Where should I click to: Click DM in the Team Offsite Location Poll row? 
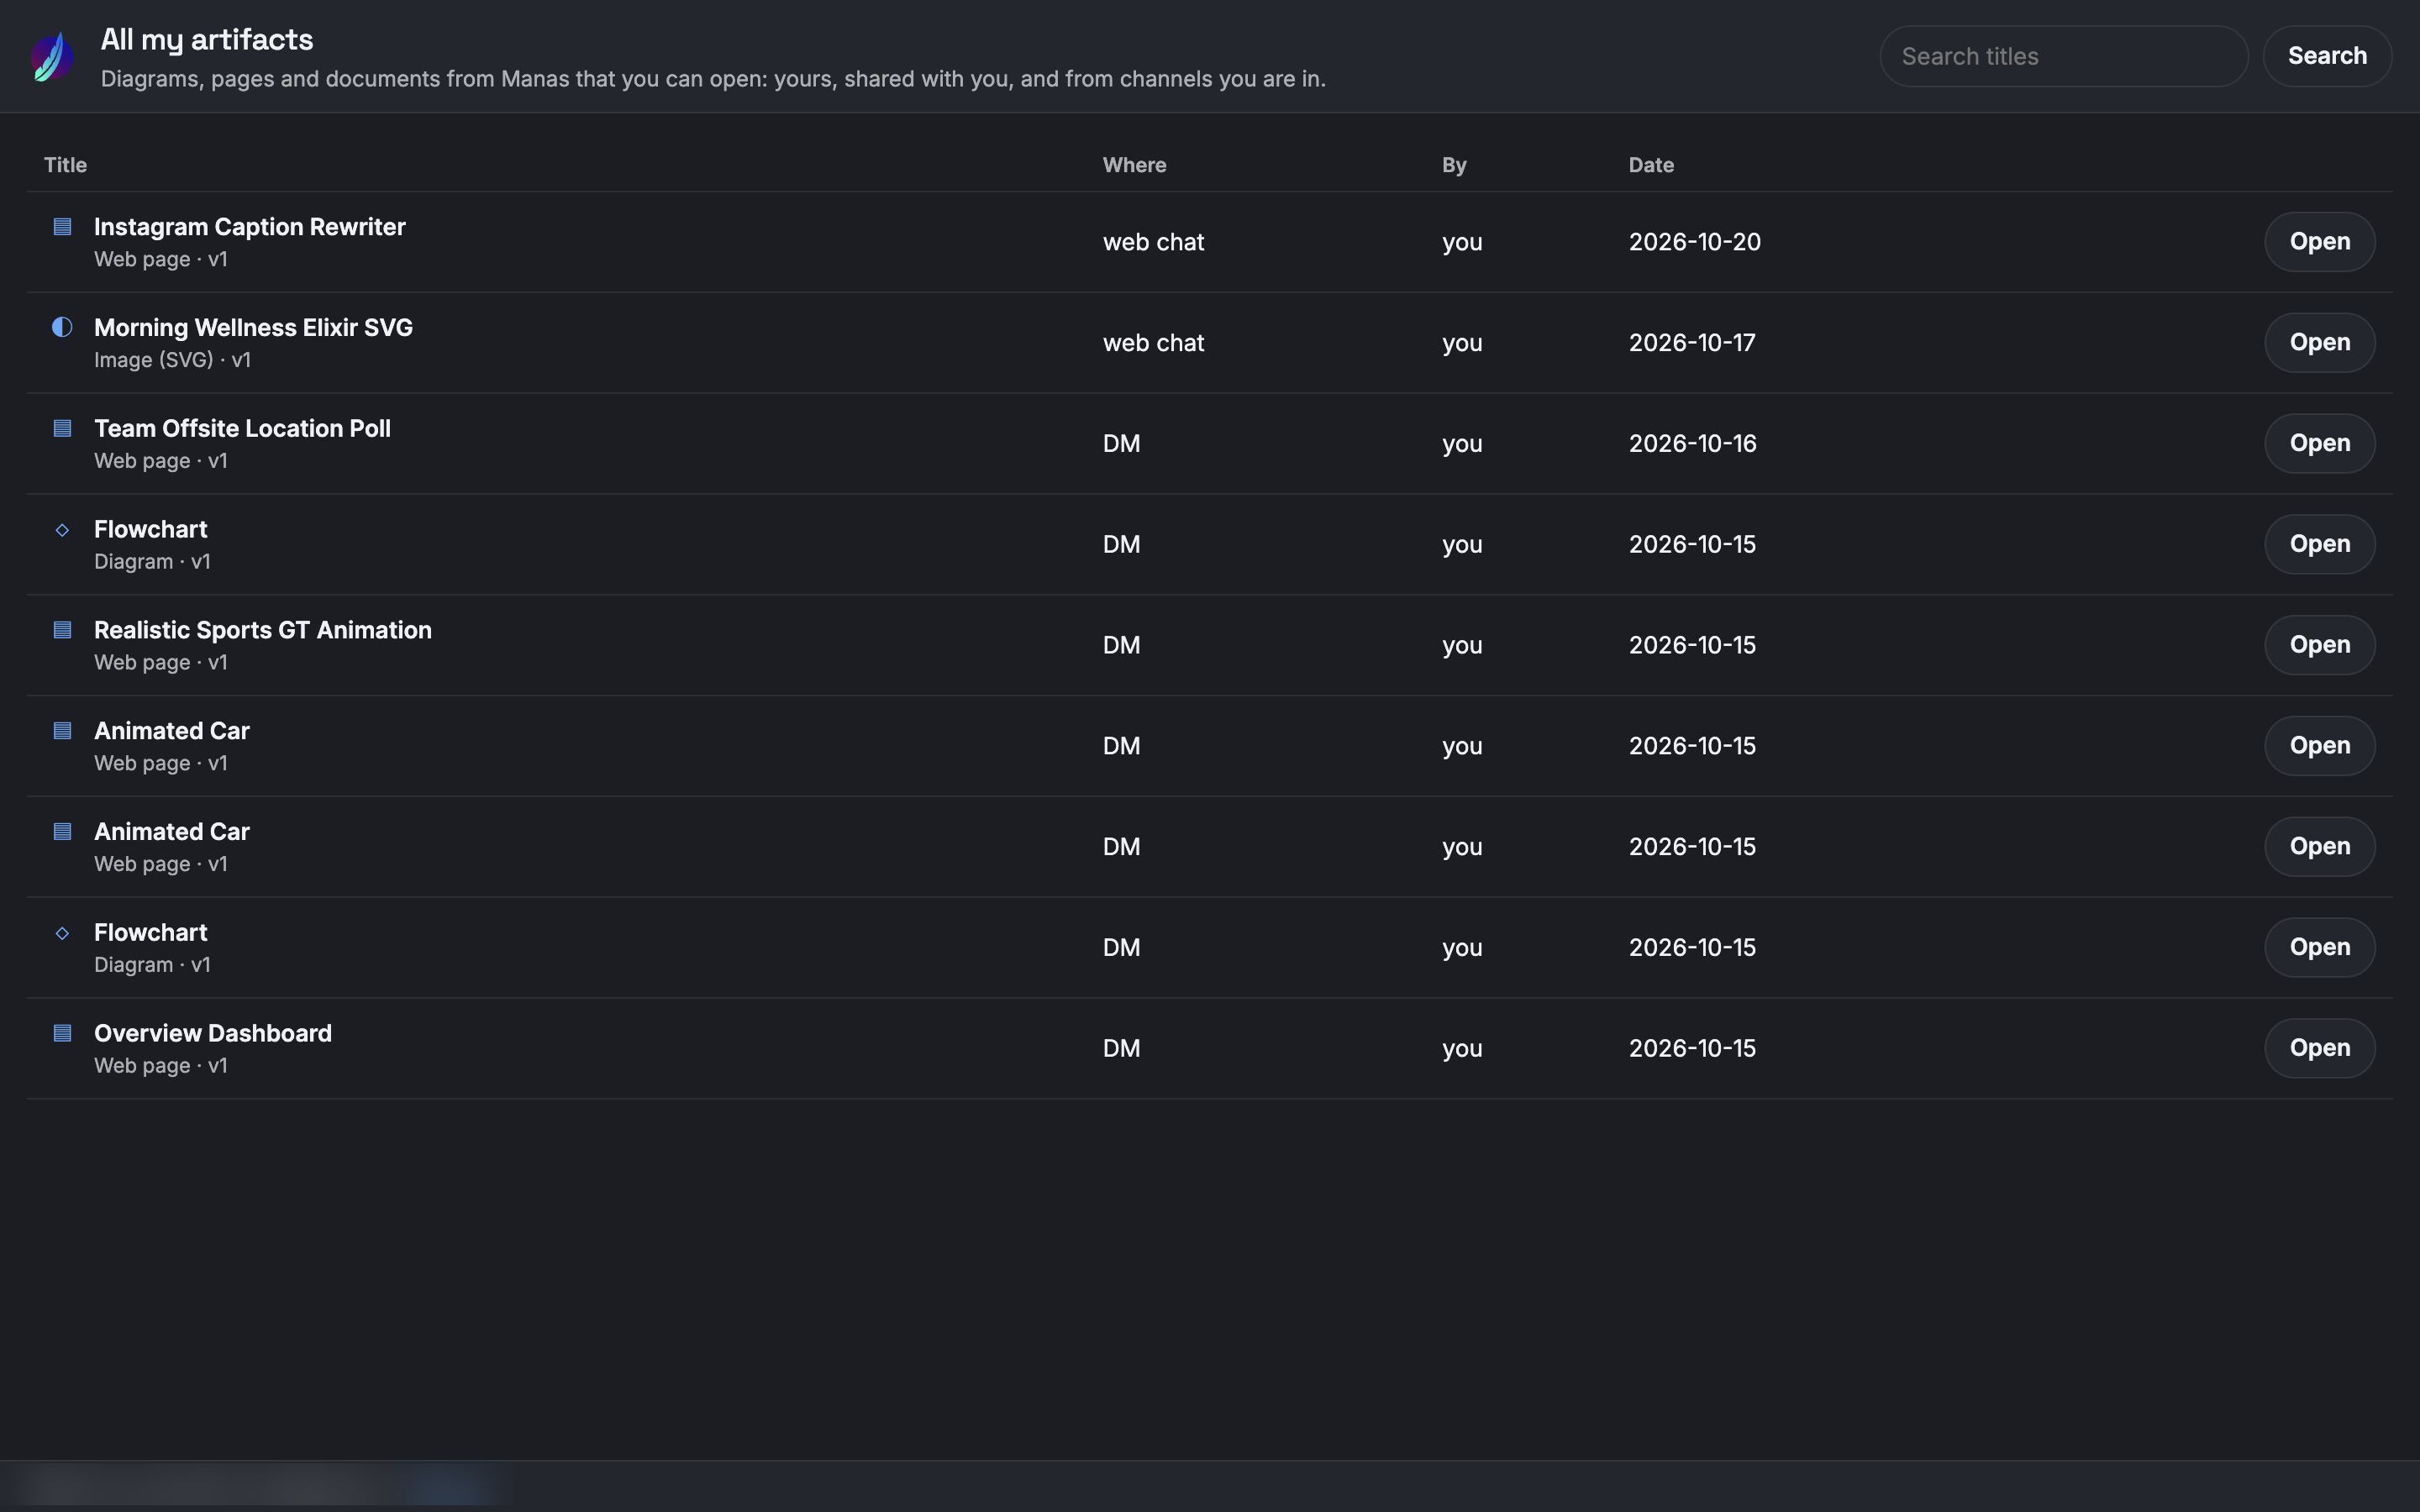[1121, 444]
